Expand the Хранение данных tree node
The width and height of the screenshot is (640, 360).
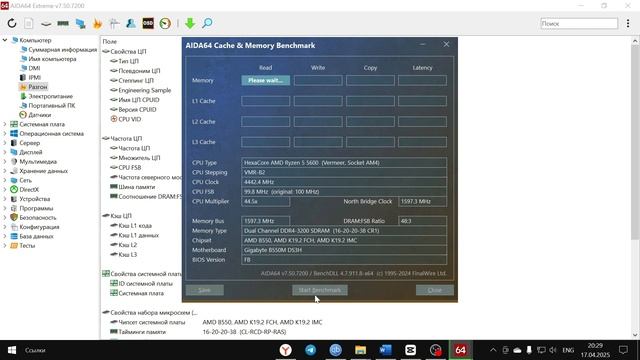pyautogui.click(x=5, y=171)
